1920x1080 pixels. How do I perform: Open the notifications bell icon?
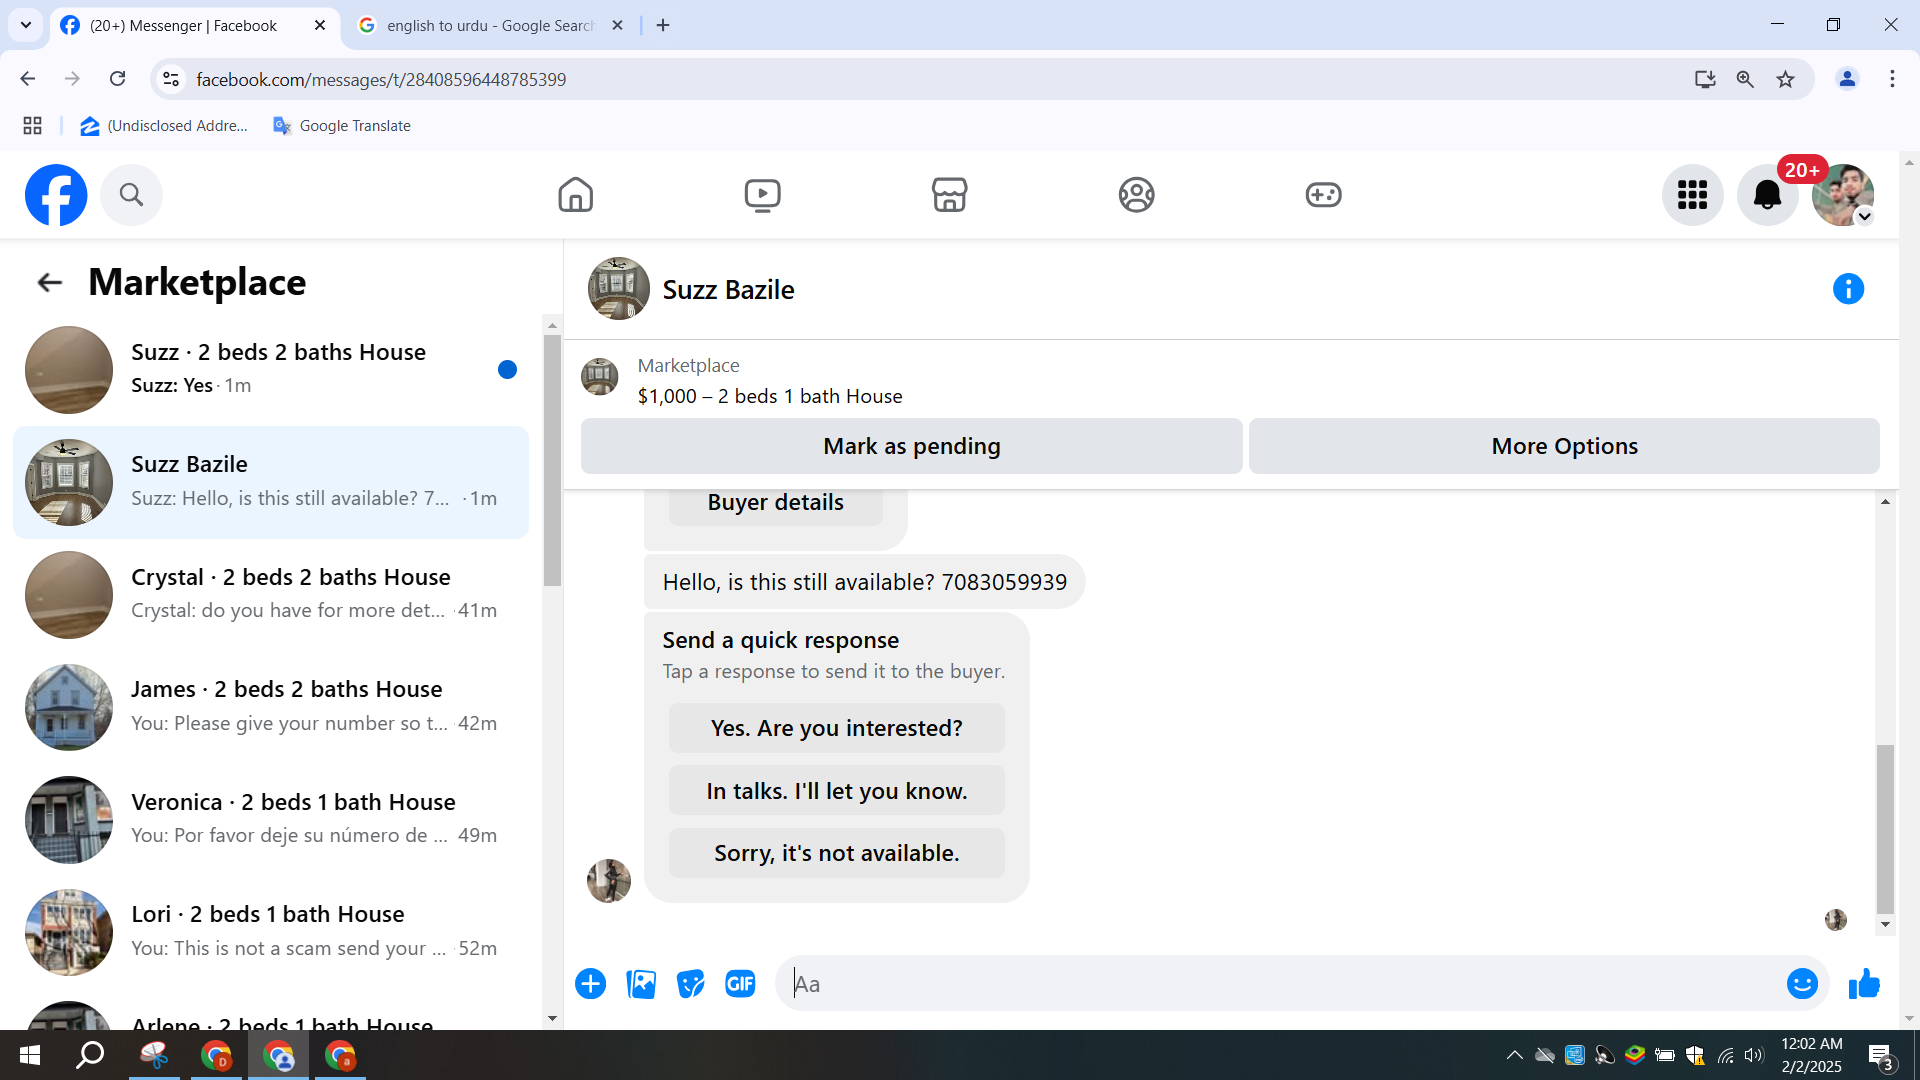pos(1767,195)
